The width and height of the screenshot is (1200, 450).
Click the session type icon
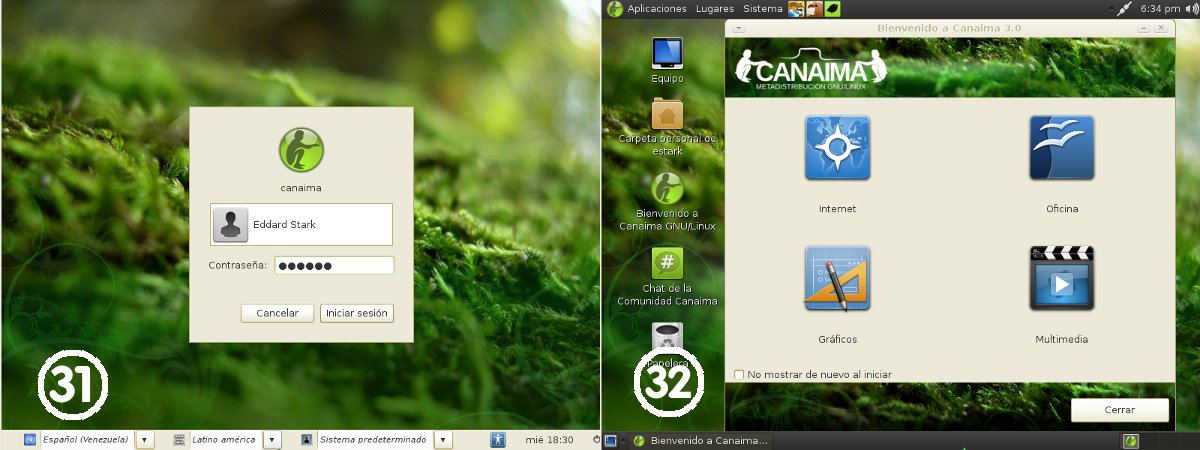(307, 439)
